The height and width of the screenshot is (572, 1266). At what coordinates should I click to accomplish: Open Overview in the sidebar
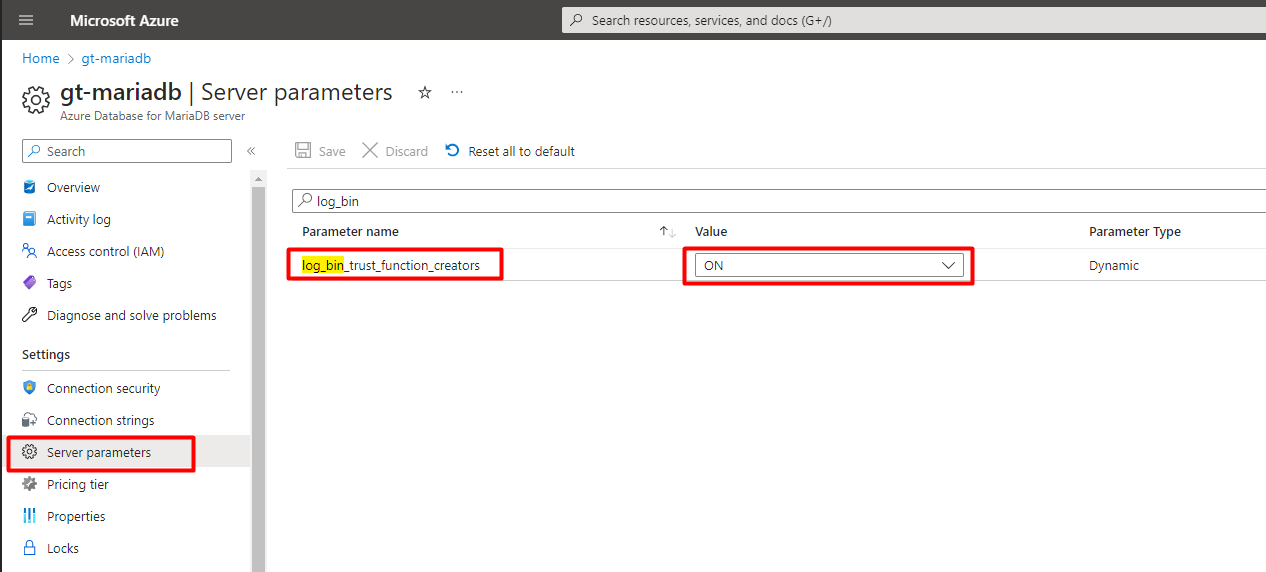click(73, 187)
